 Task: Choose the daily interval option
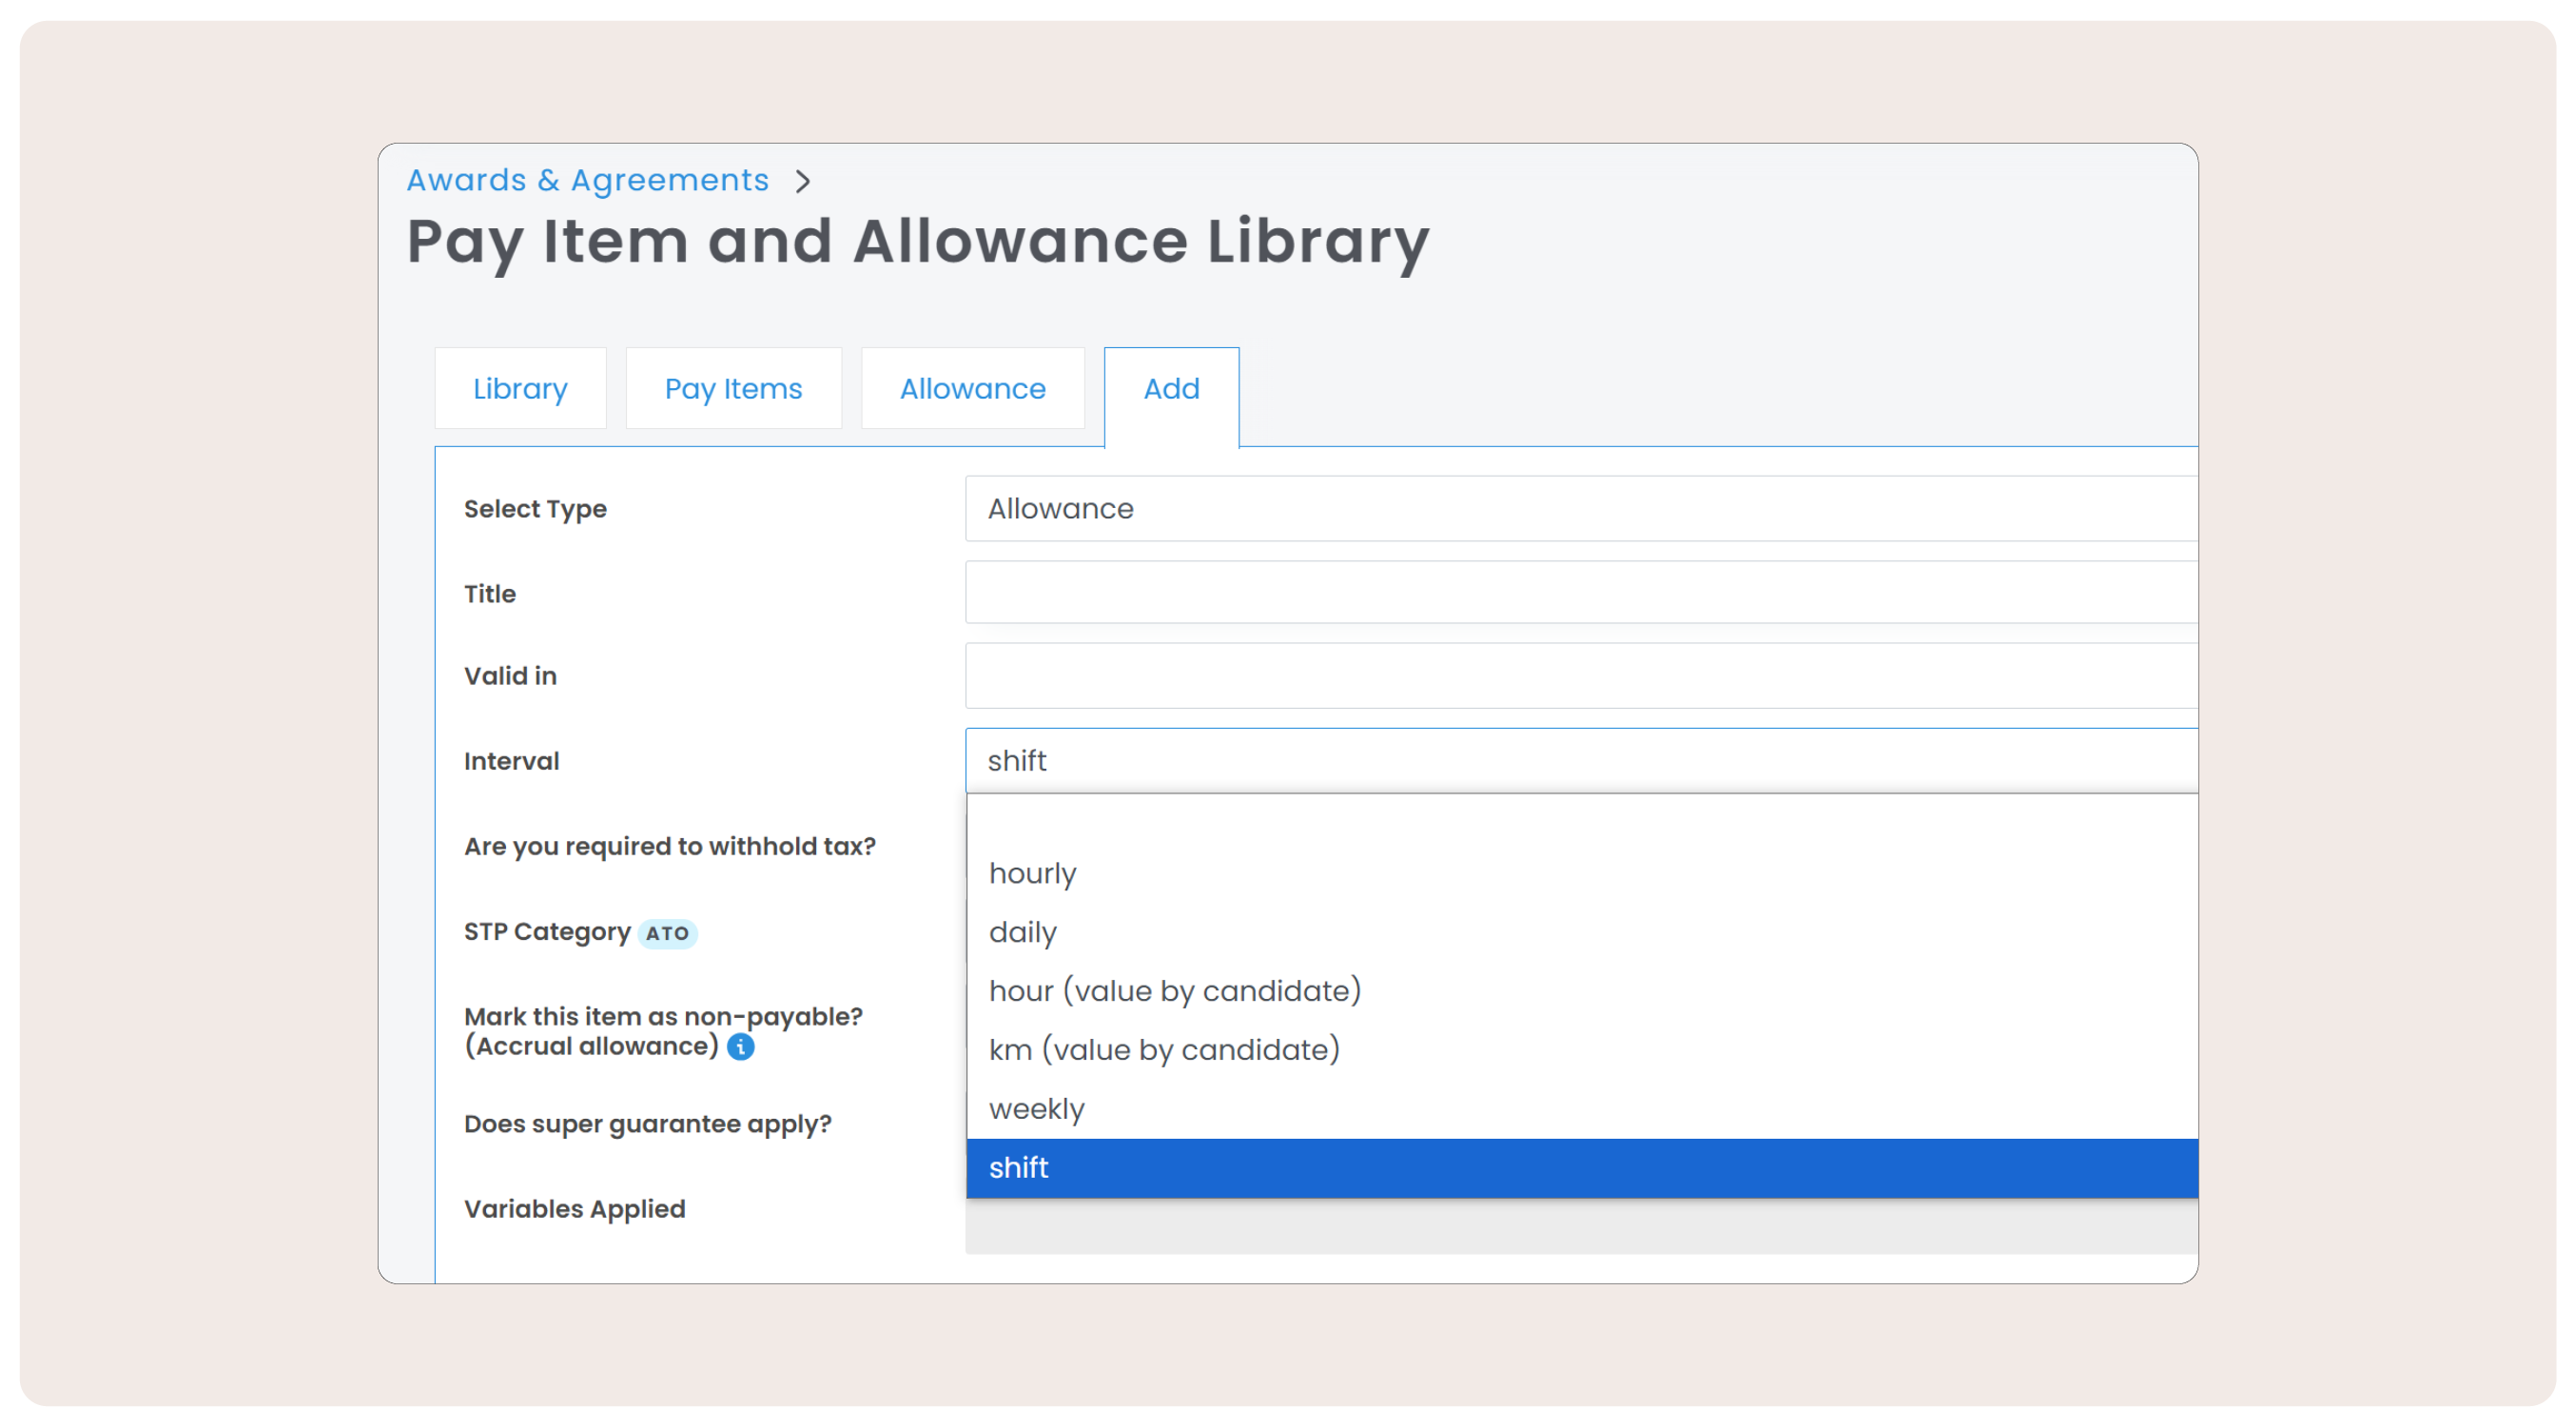[1023, 932]
